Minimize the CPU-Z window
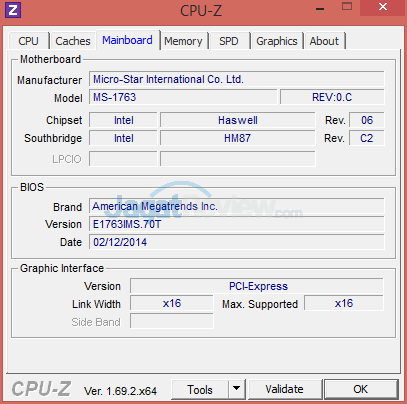The width and height of the screenshot is (407, 404). point(320,9)
